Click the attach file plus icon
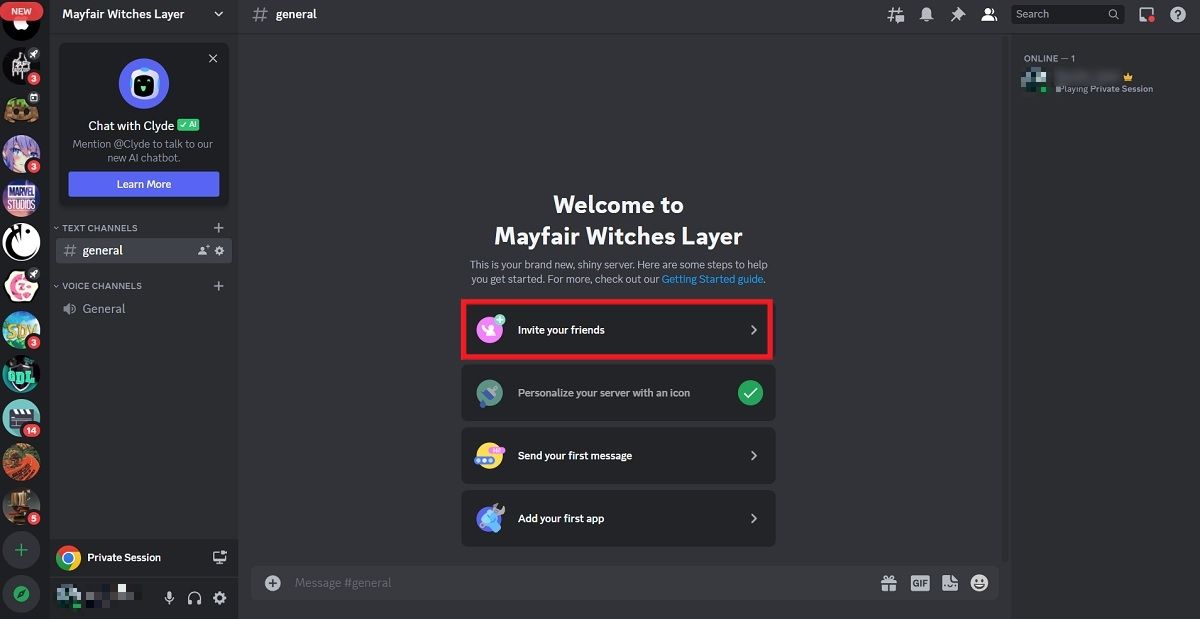Viewport: 1200px width, 619px height. point(272,582)
